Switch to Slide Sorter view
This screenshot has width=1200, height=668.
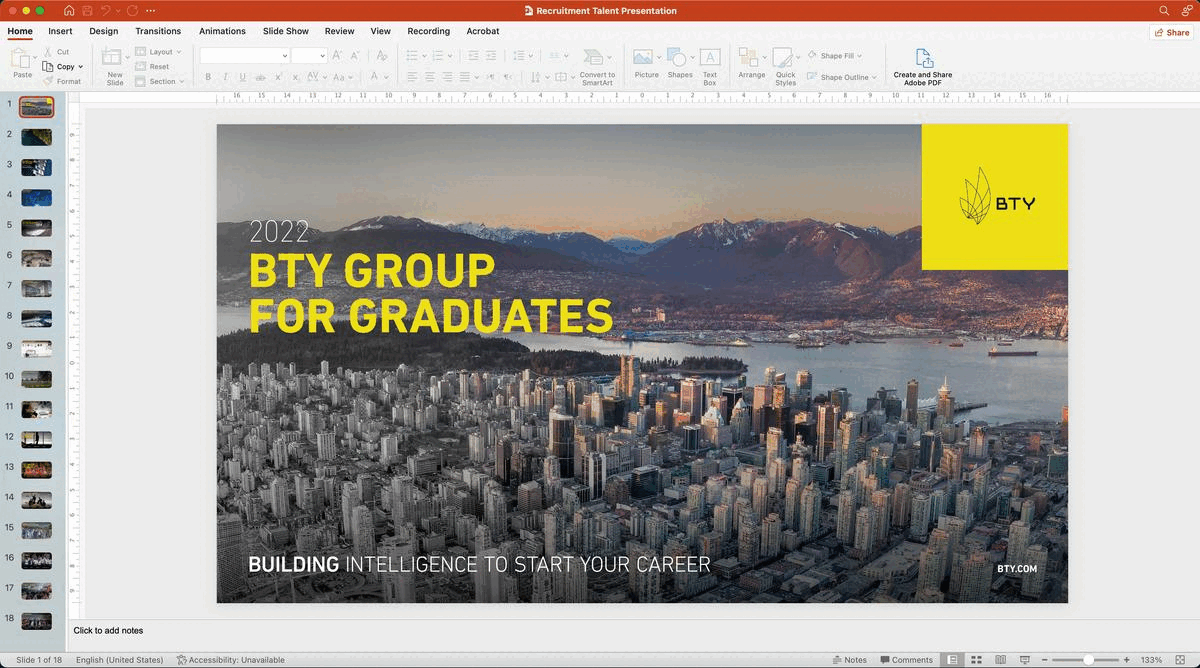tap(977, 660)
